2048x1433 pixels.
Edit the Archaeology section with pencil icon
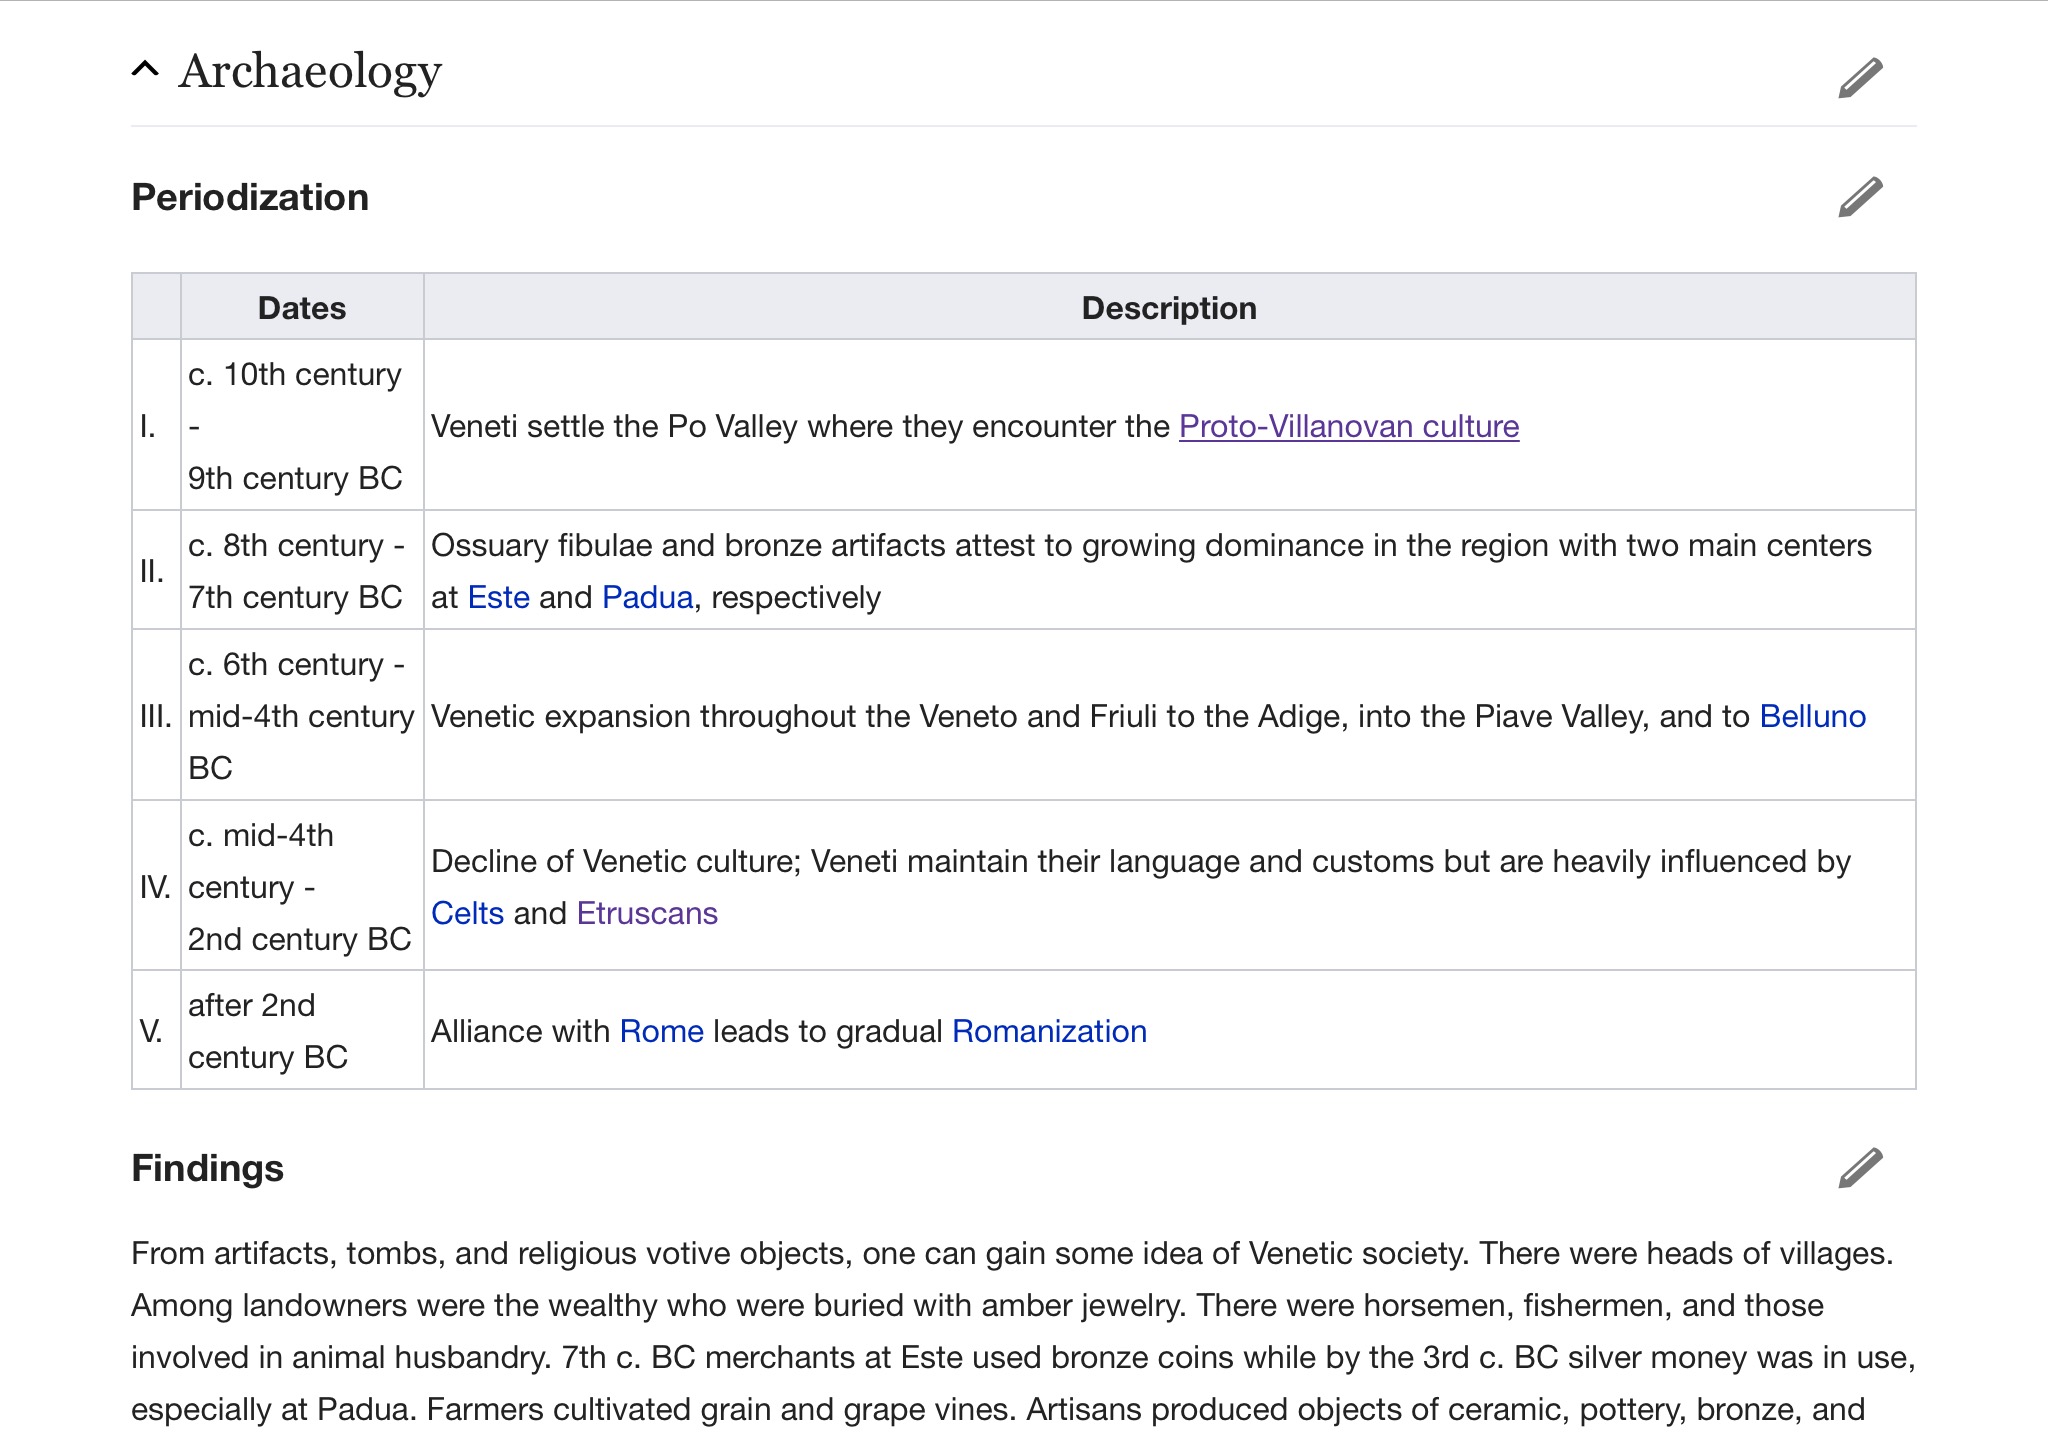pyautogui.click(x=1860, y=78)
